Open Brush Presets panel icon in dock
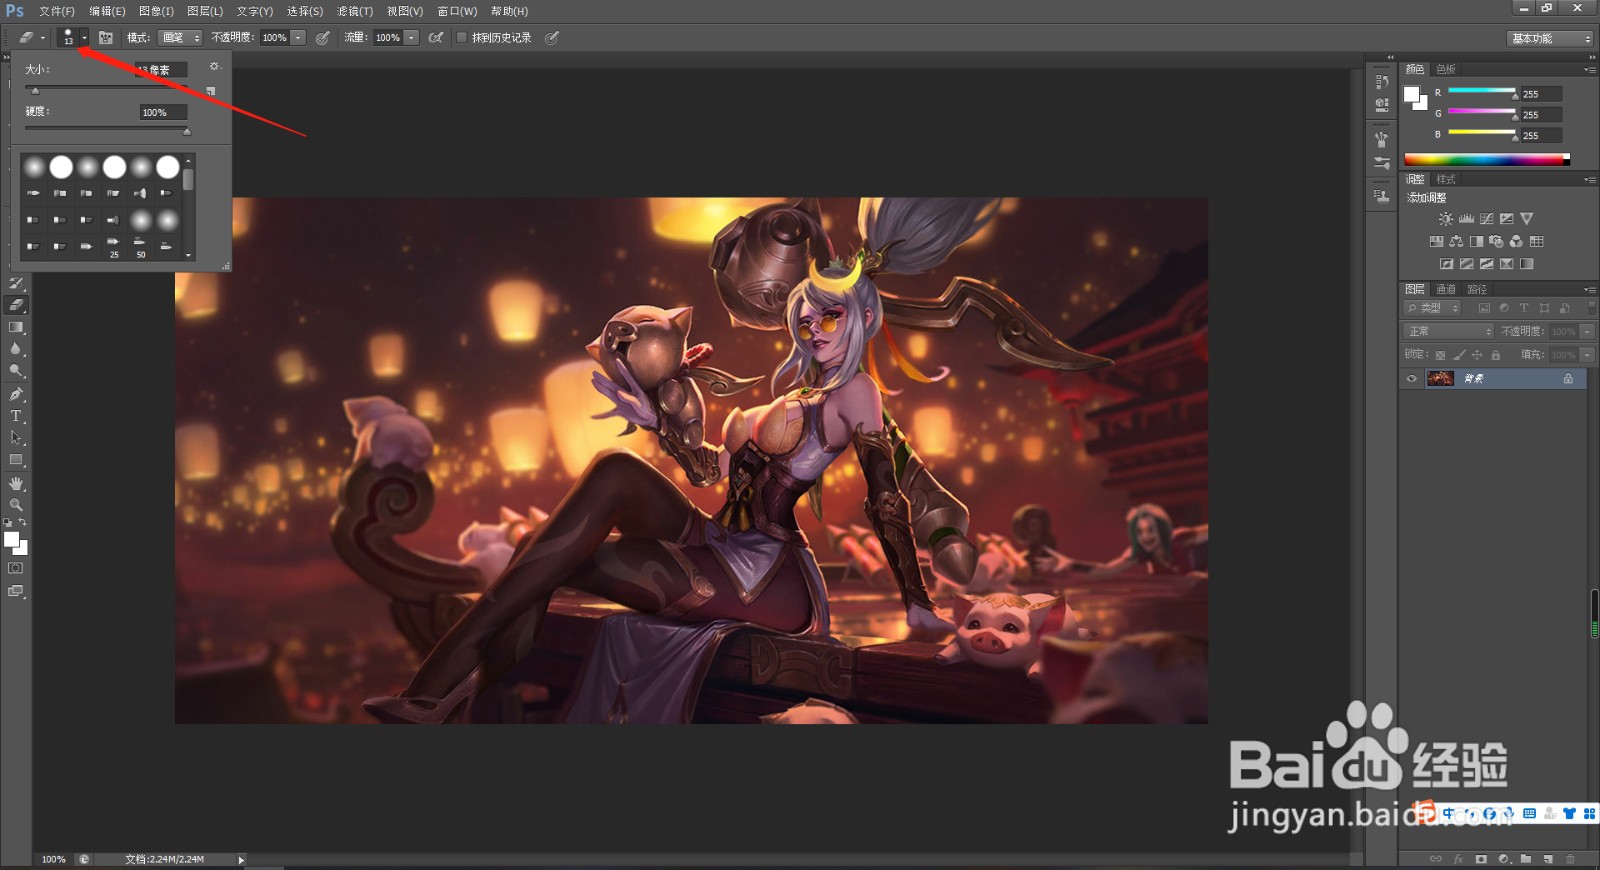The width and height of the screenshot is (1600, 870). point(1382,162)
